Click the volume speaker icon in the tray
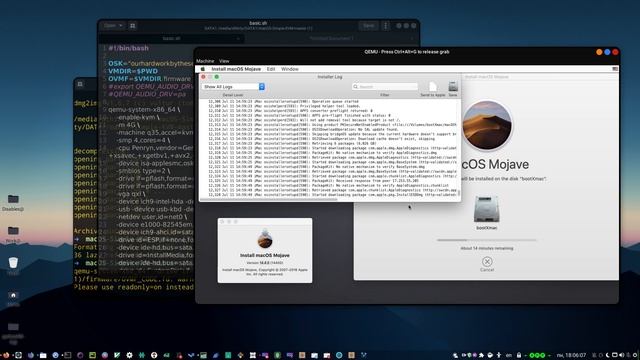This screenshot has width=640, height=360. point(622,356)
